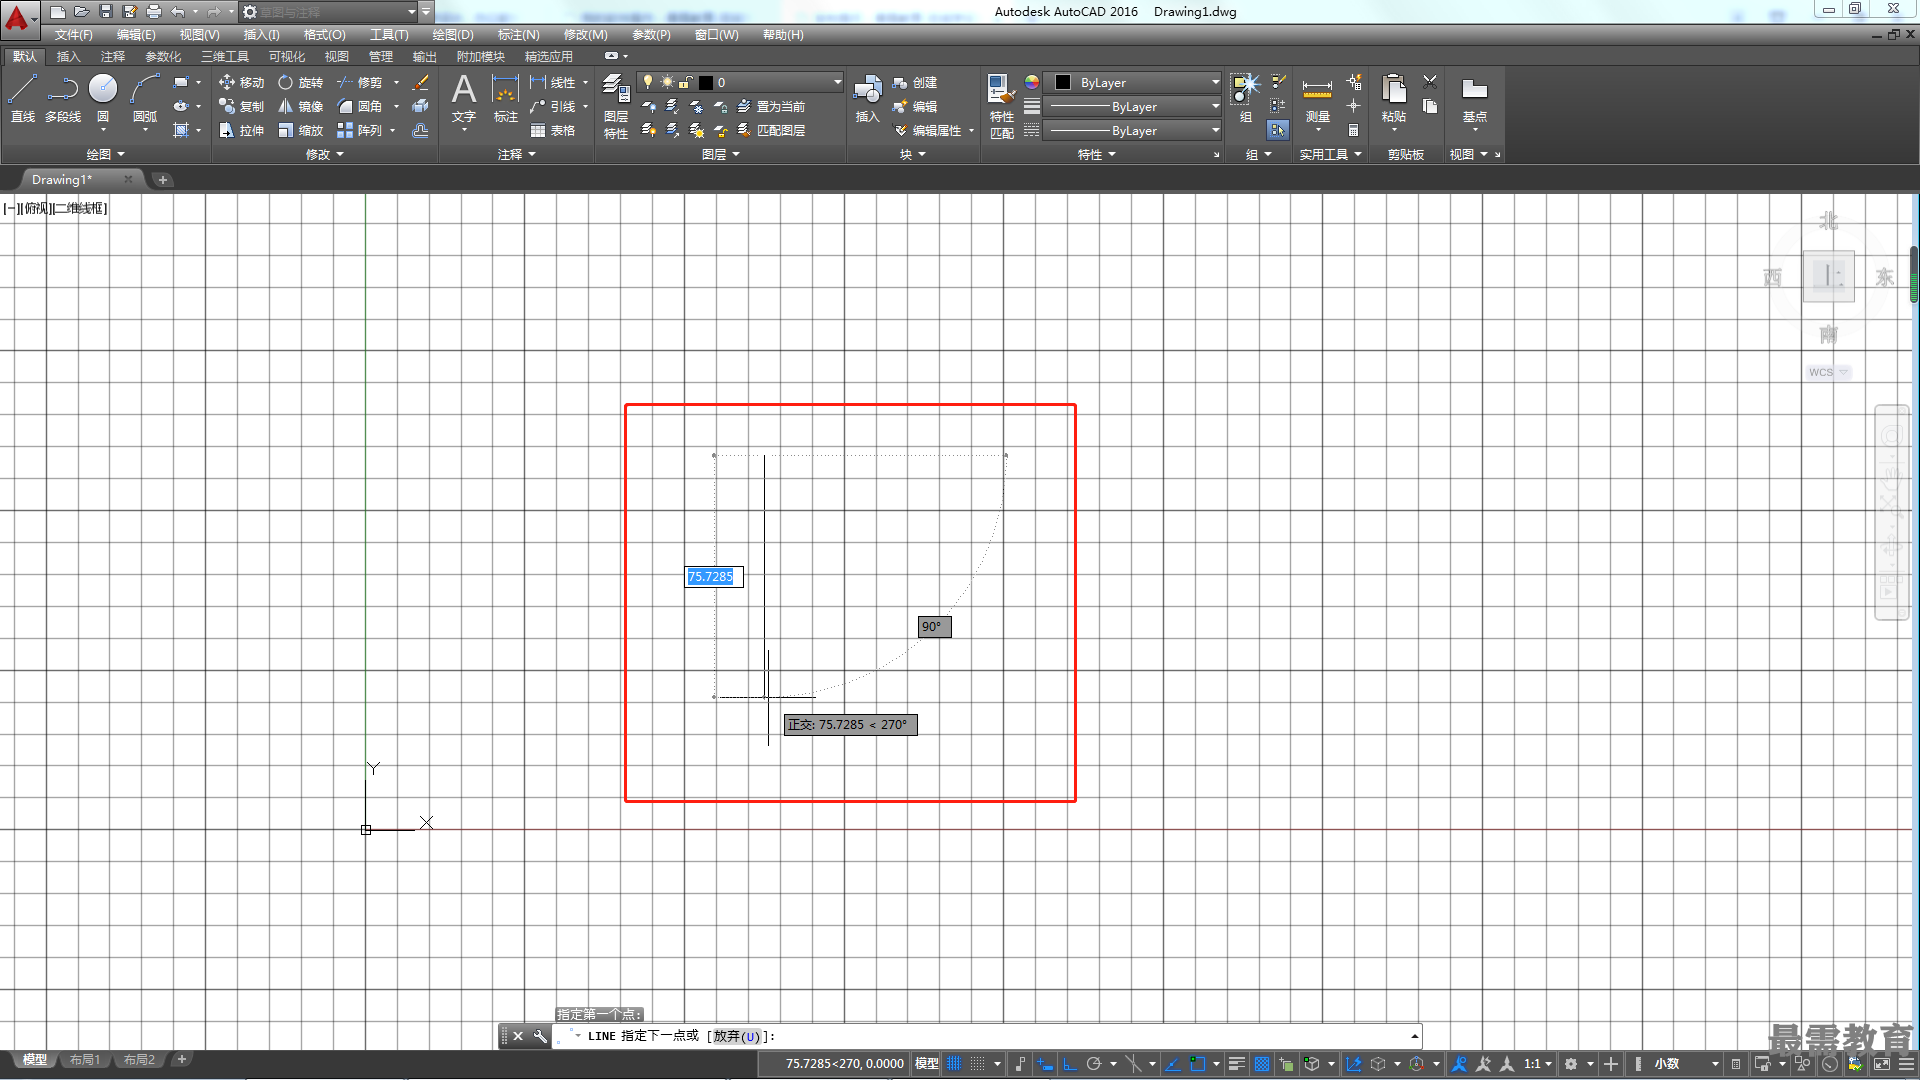Open the 修改(M) menu
The width and height of the screenshot is (1920, 1080).
click(585, 35)
